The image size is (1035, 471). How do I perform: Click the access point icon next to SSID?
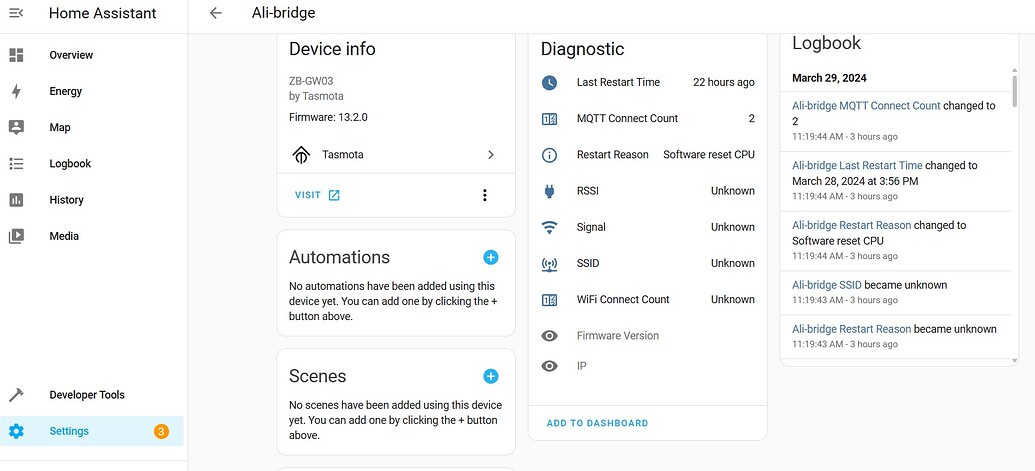tap(549, 264)
